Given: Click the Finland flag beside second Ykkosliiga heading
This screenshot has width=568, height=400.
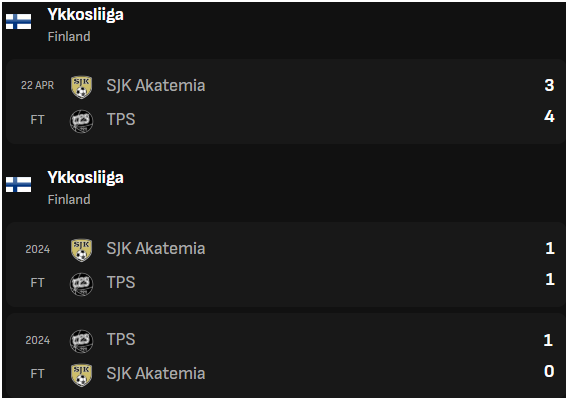Looking at the screenshot, I should 18,184.
